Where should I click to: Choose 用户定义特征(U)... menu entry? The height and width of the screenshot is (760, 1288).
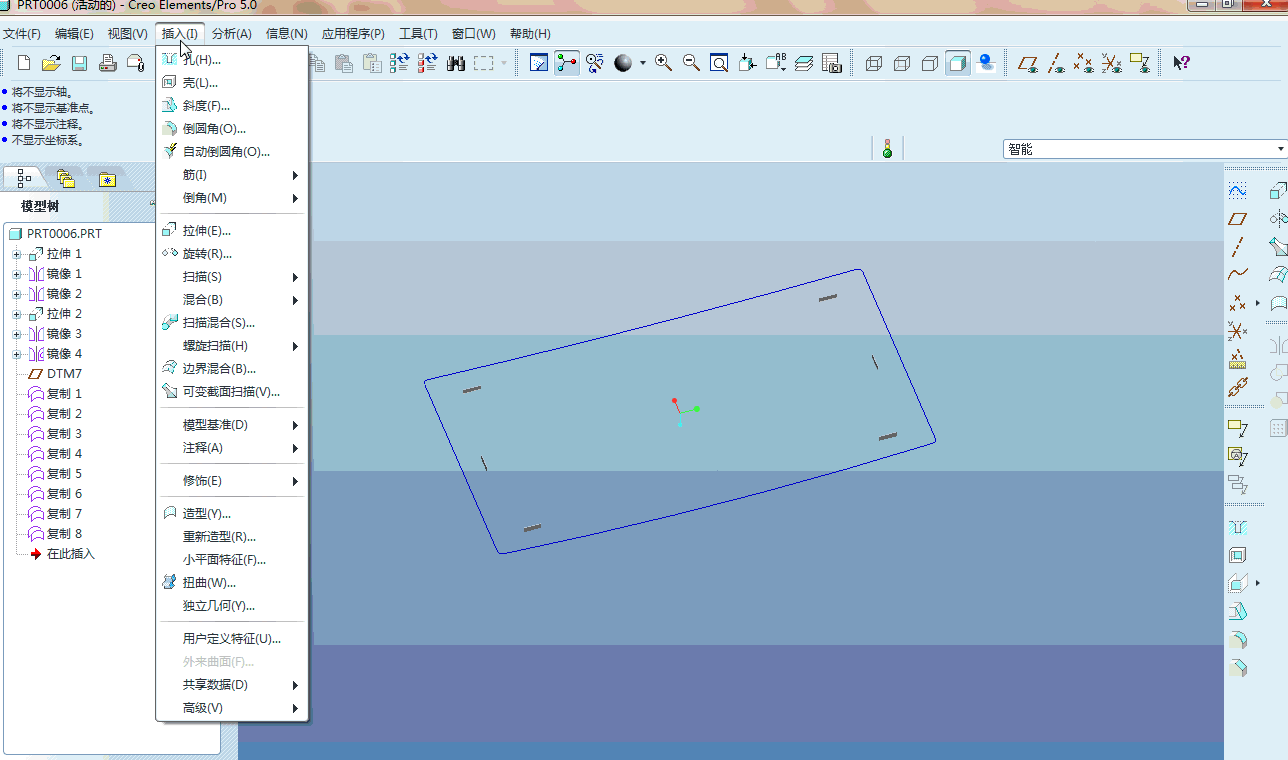(232, 639)
